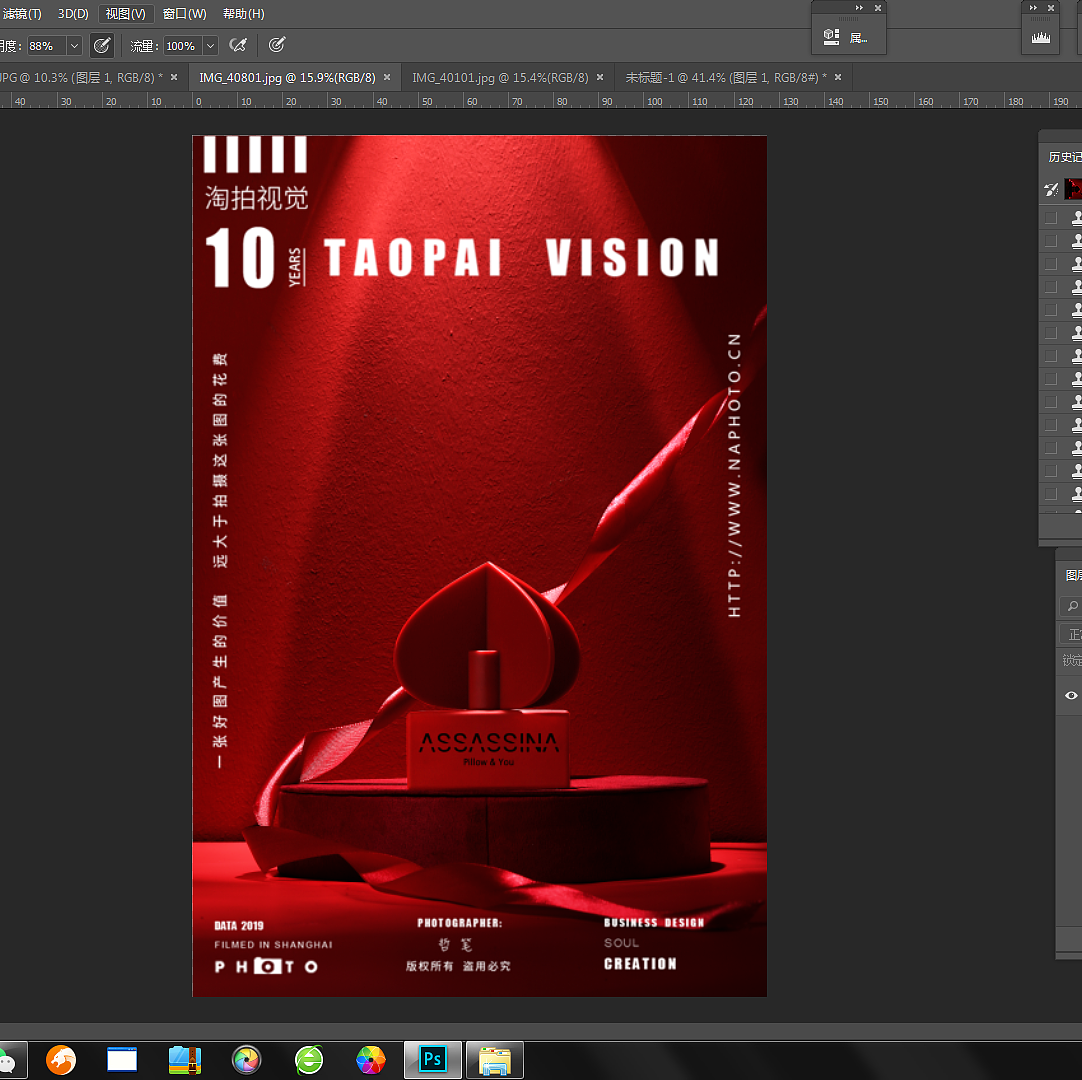Close the 10.3% 图层 1 document tab
This screenshot has width=1082, height=1080.
(x=174, y=77)
